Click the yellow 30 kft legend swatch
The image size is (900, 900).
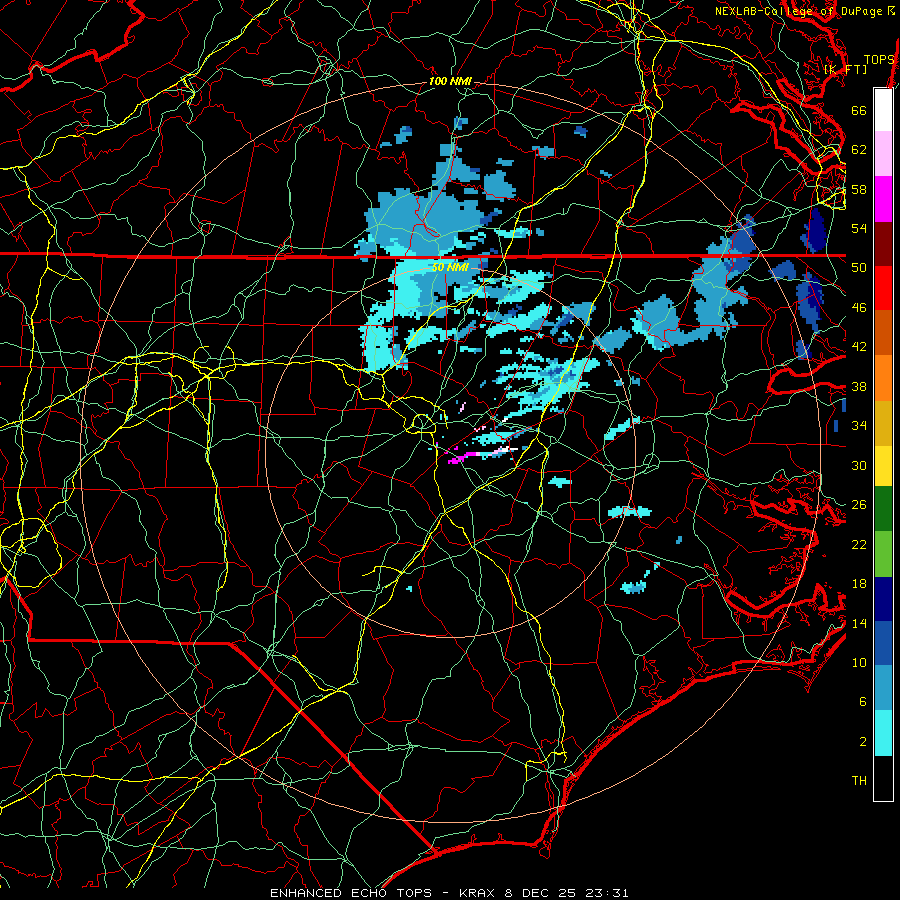coord(883,466)
